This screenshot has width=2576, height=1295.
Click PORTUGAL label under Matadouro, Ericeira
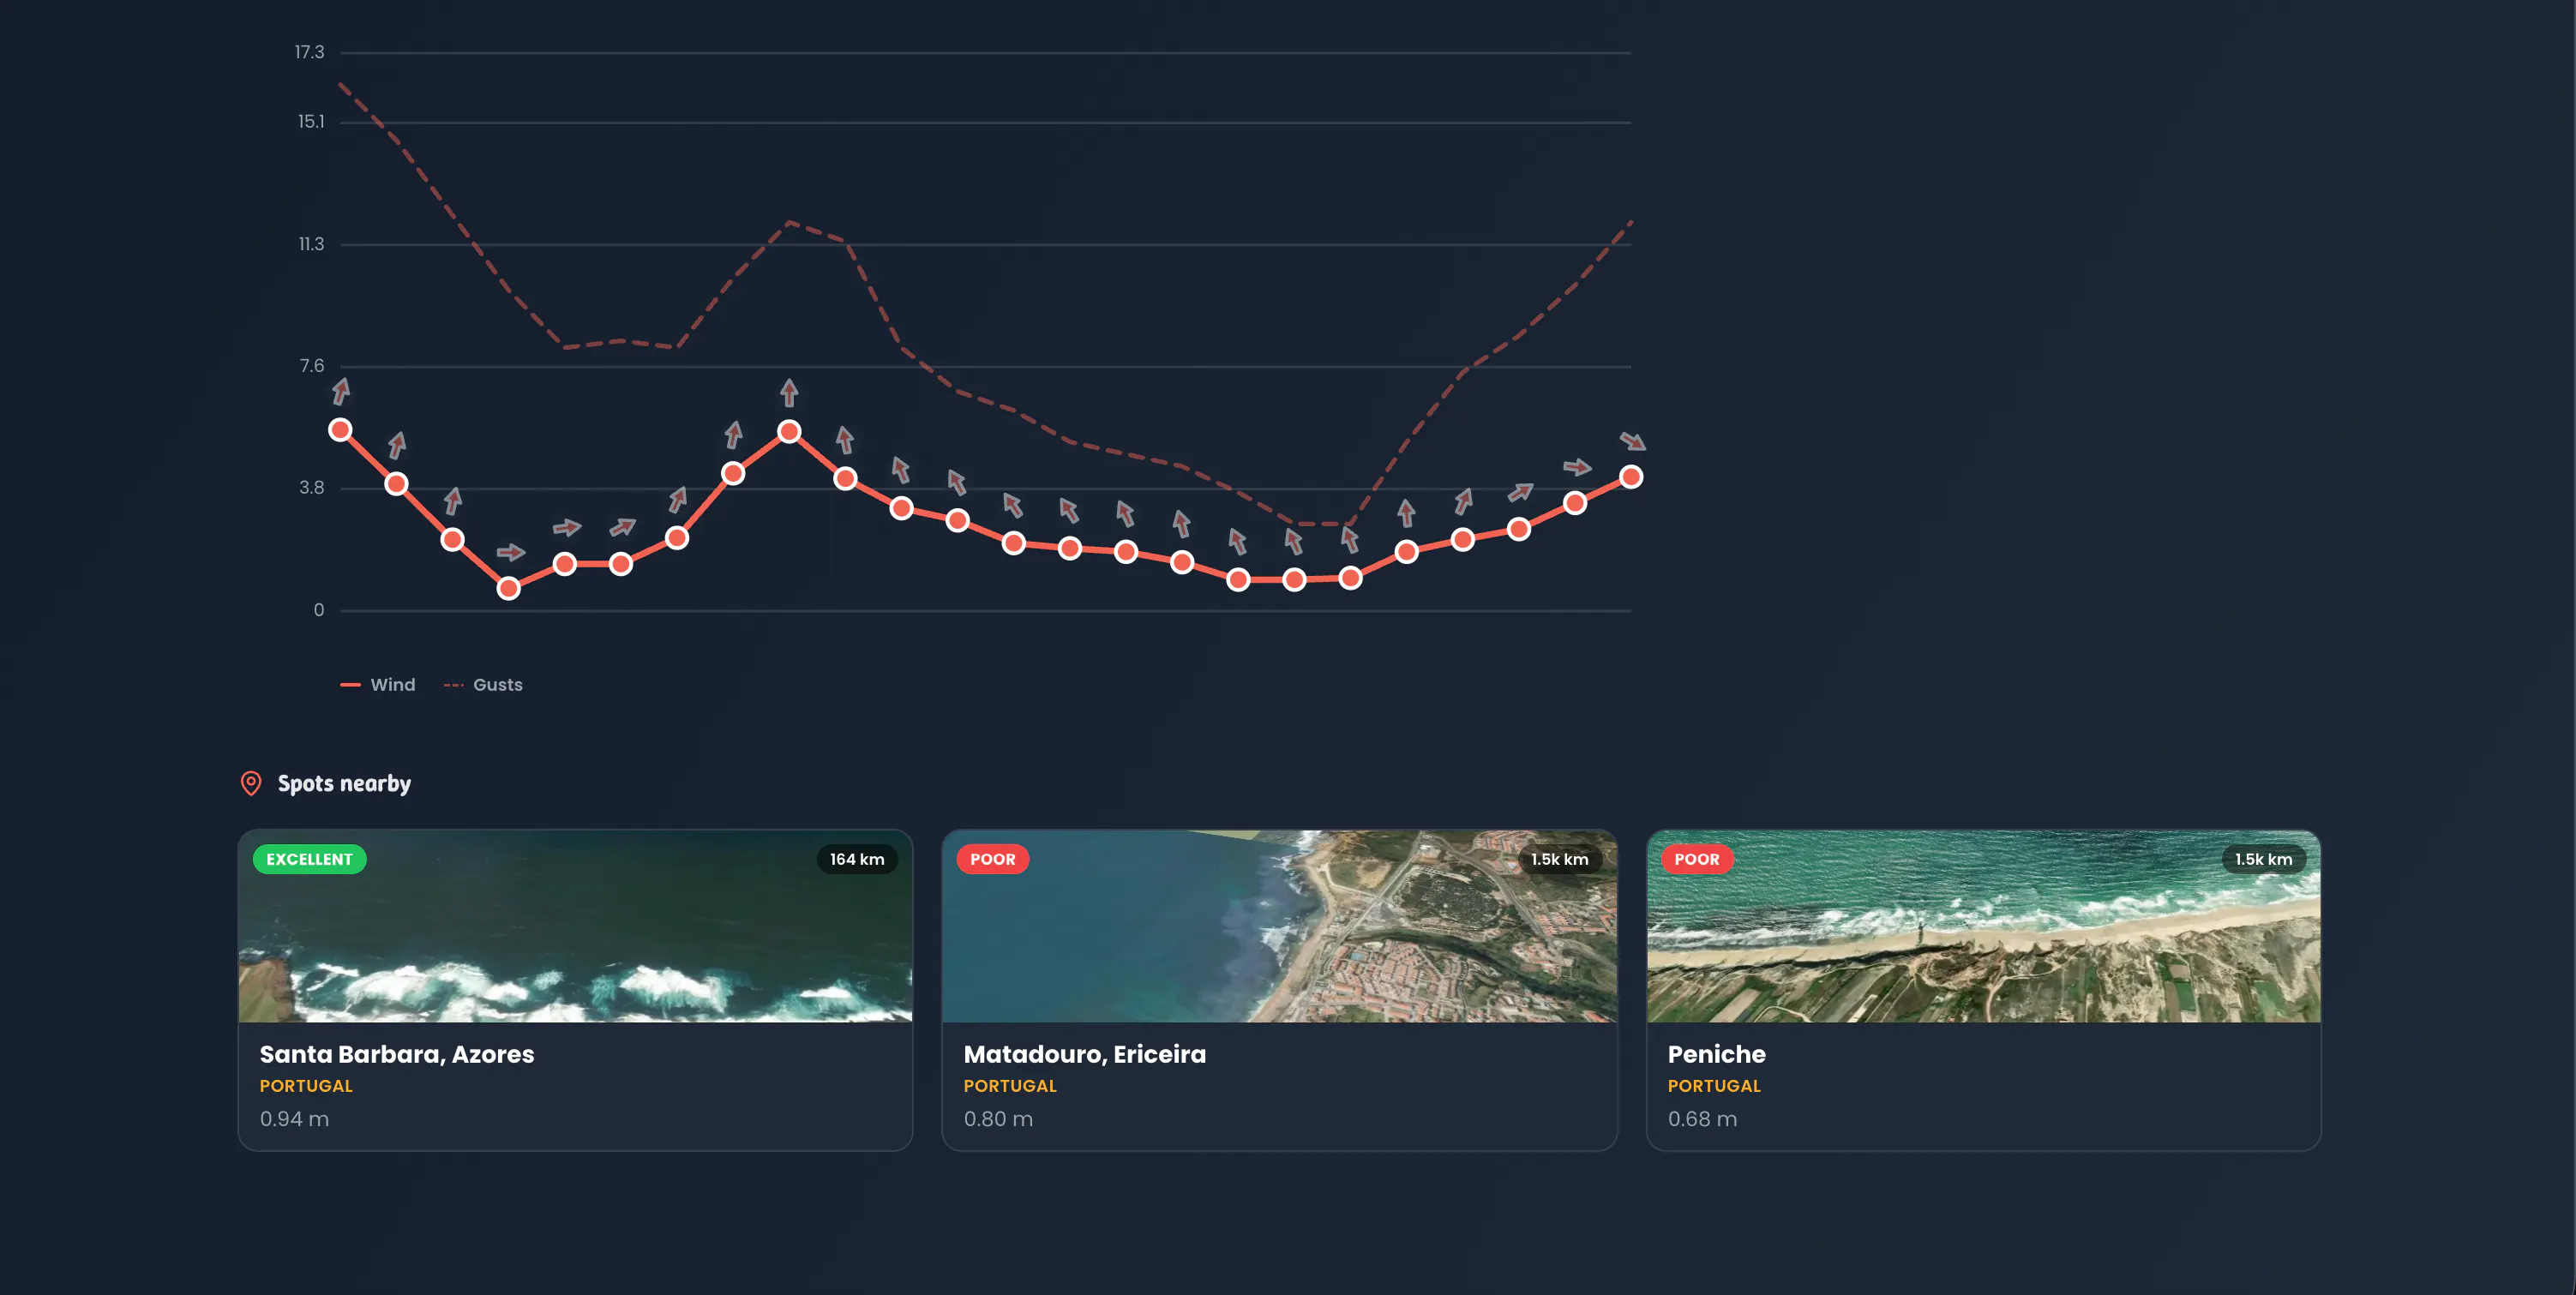coord(1010,1086)
